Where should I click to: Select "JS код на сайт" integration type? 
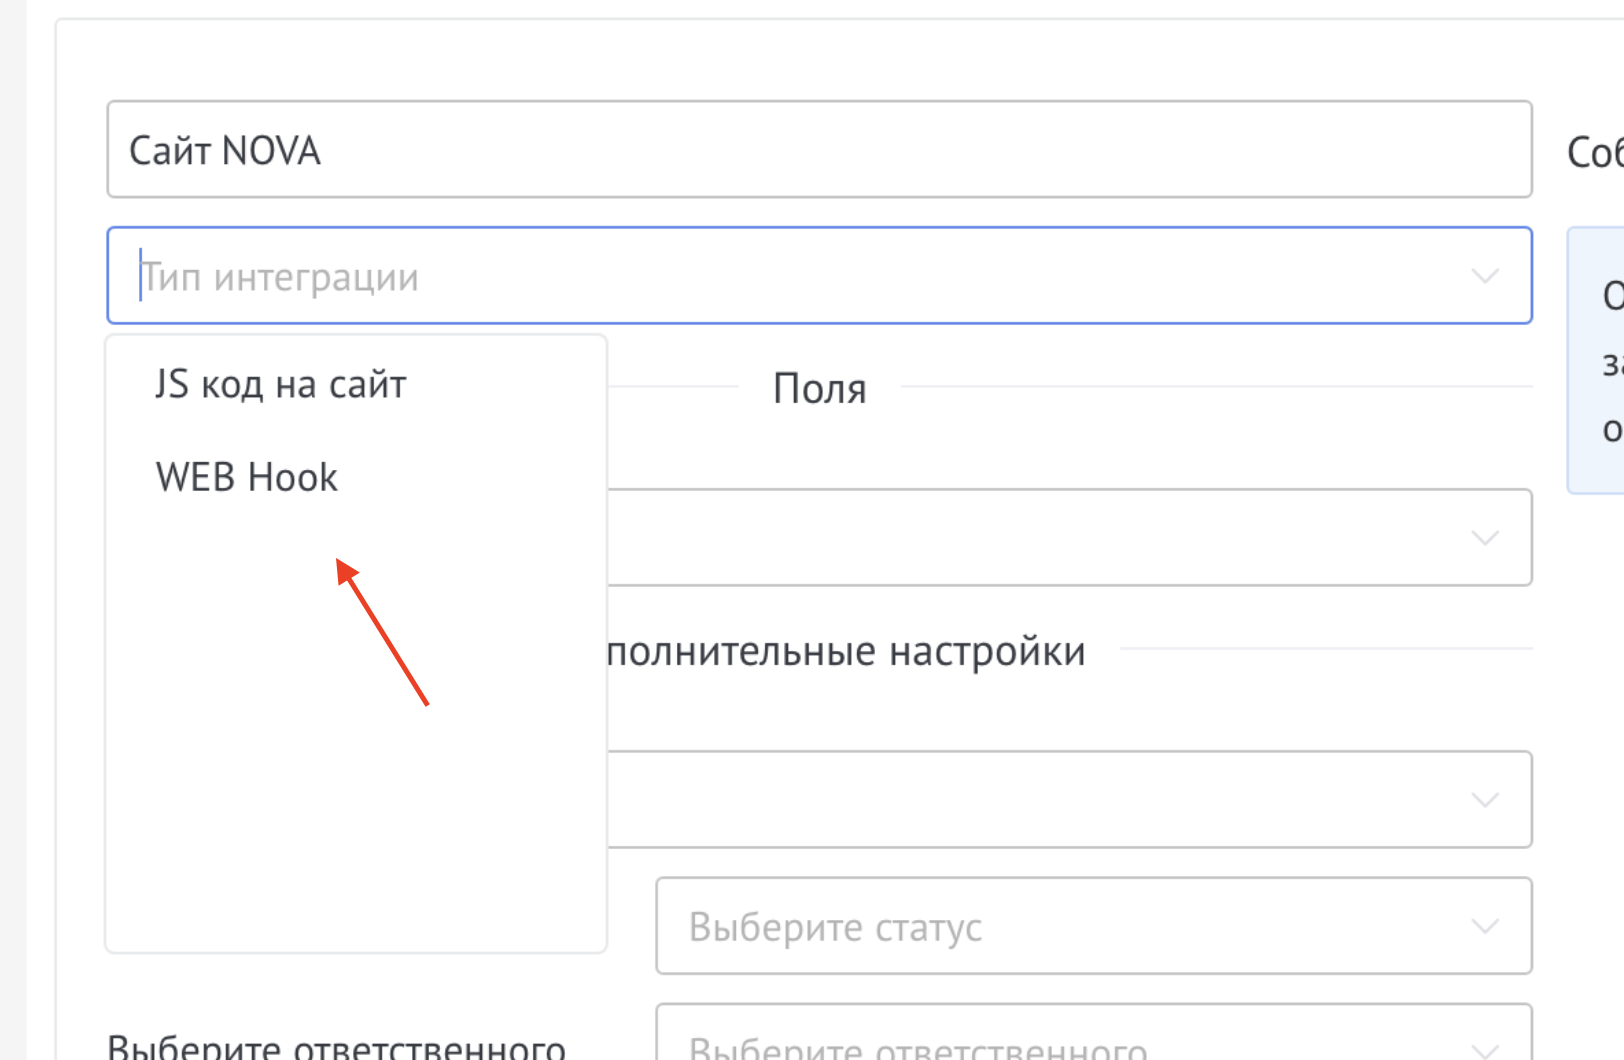coord(280,382)
